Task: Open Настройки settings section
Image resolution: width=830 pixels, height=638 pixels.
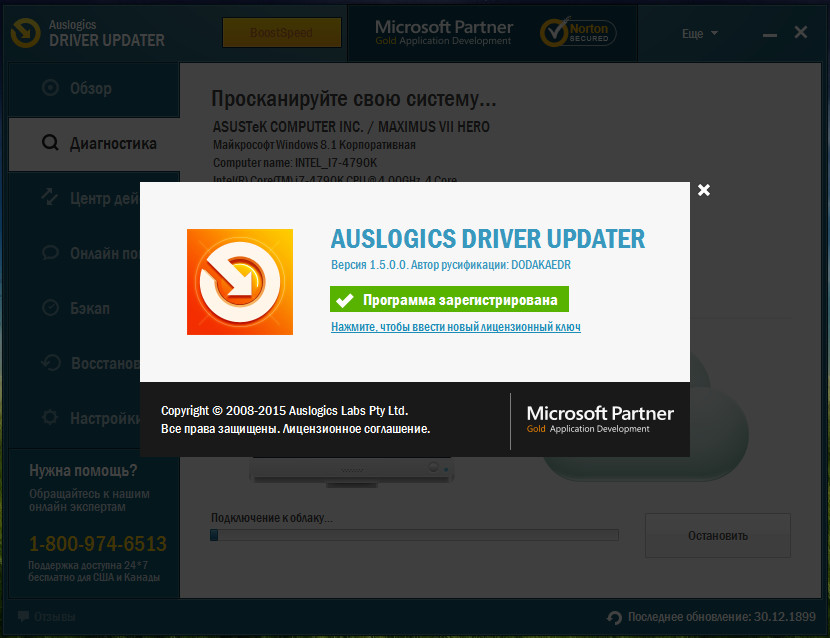Action: point(74,419)
